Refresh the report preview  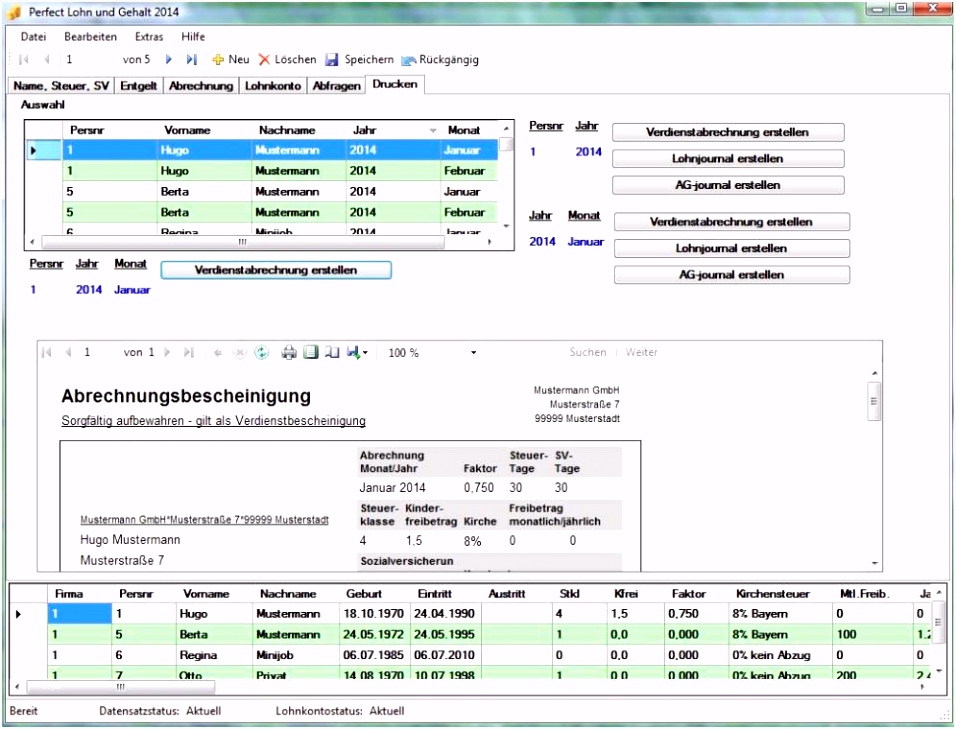click(262, 352)
